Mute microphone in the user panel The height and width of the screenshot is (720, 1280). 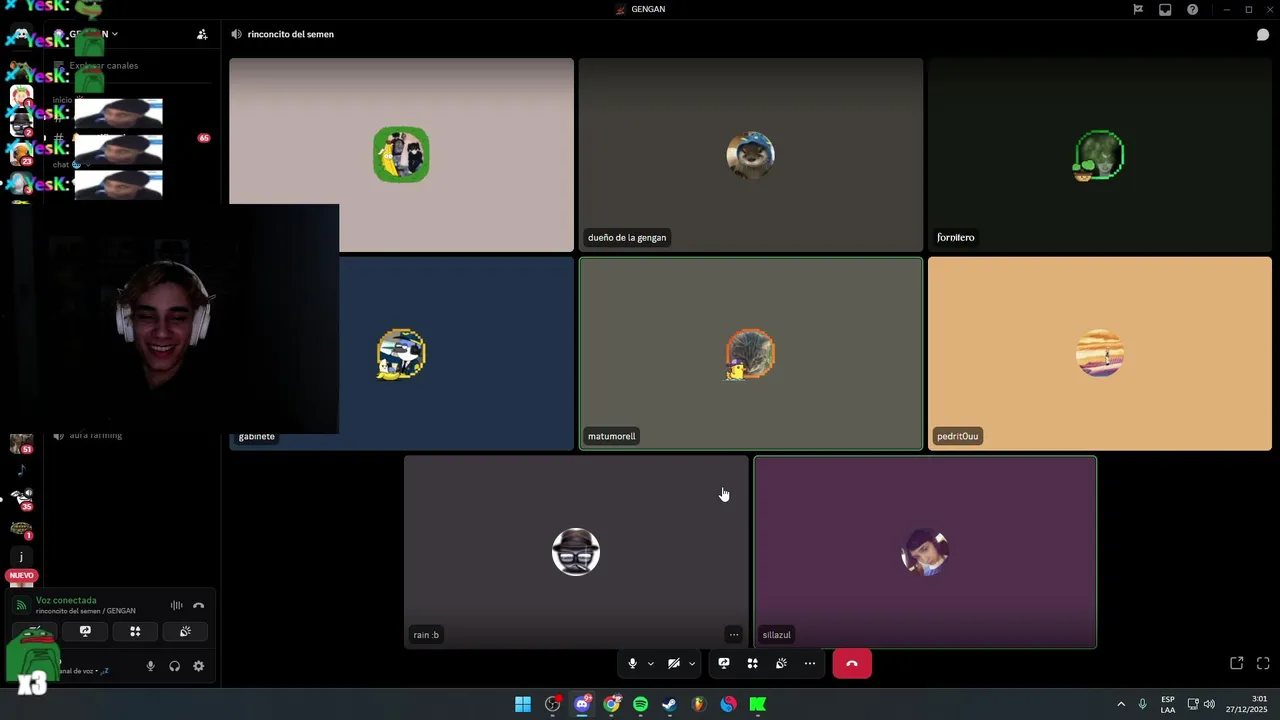(x=151, y=666)
